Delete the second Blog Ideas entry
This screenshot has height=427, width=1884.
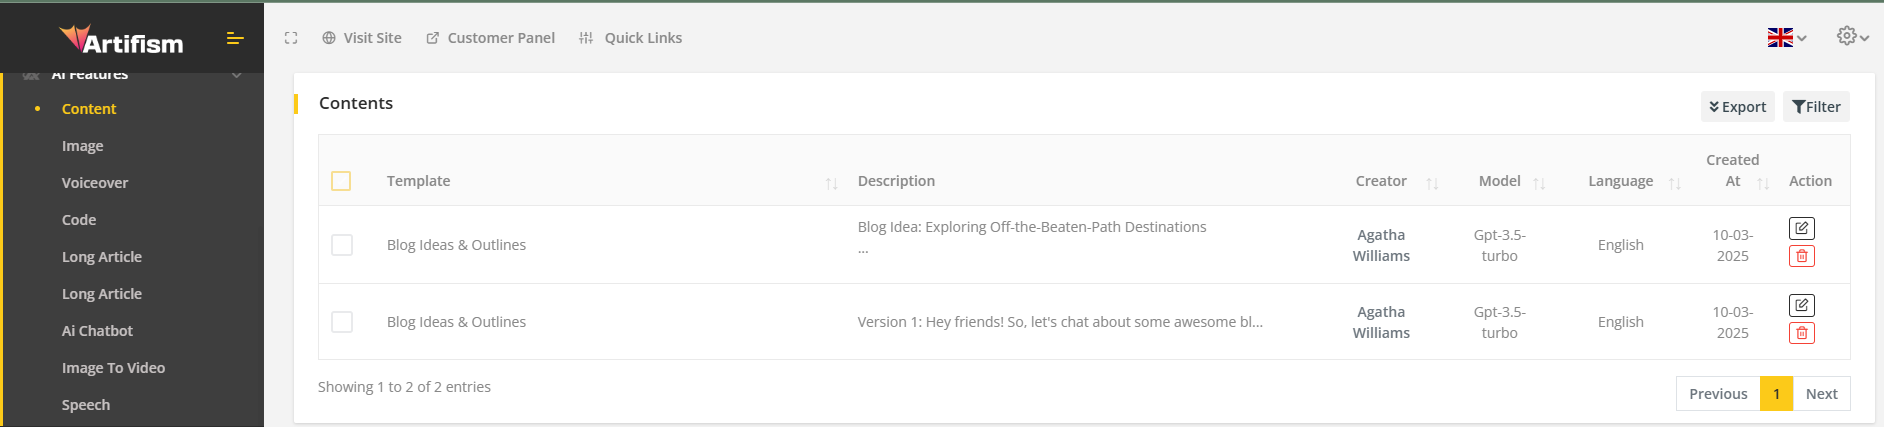tap(1801, 333)
